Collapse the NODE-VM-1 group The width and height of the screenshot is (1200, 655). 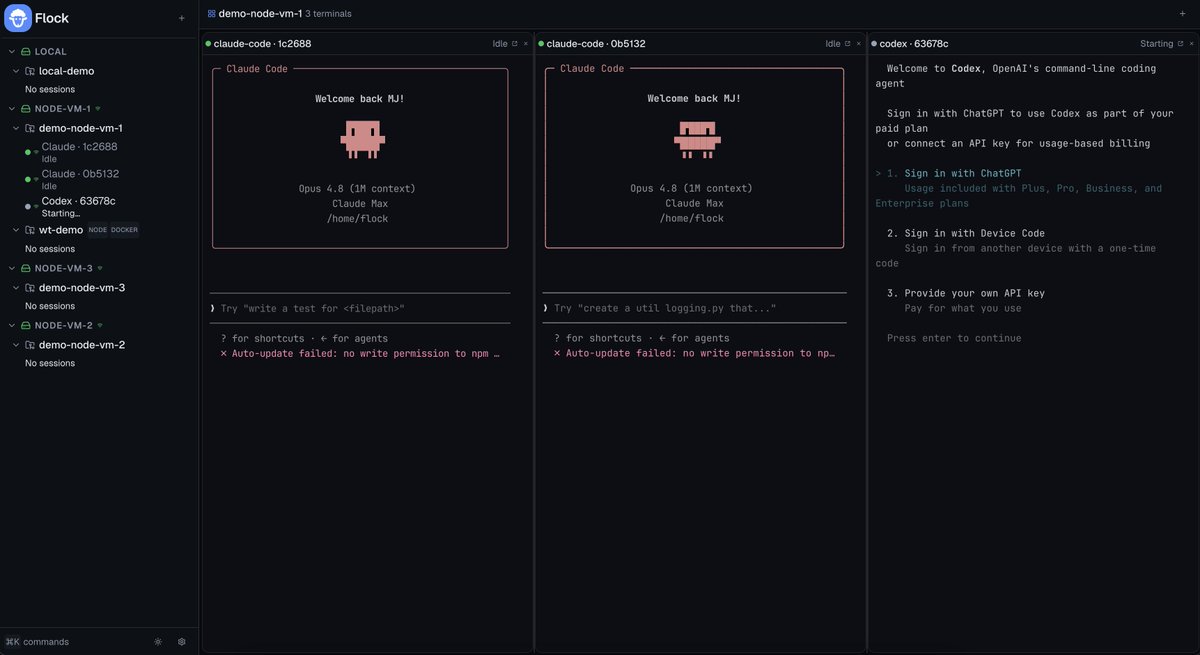point(11,108)
